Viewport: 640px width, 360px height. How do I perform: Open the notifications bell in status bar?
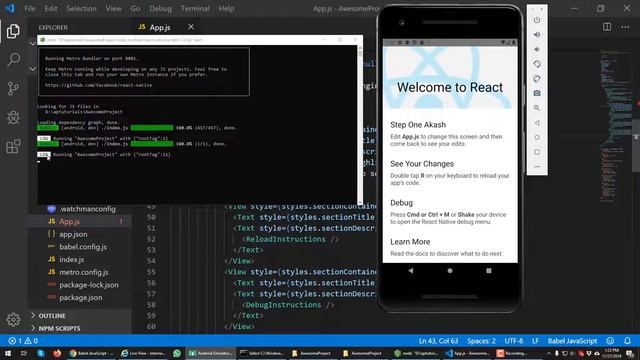627,340
